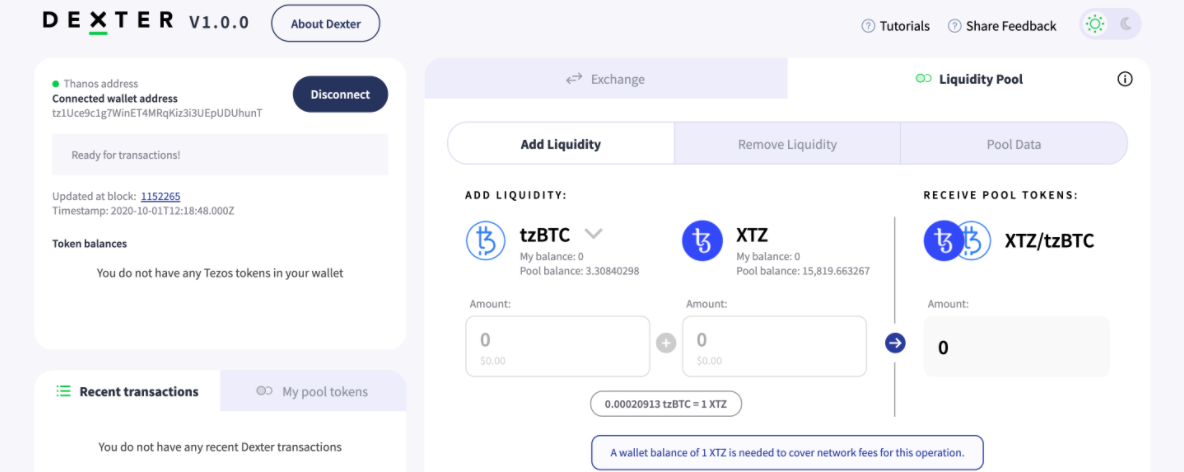1184x472 pixels.
Task: Click the tzBTC token icon
Action: pos(486,240)
